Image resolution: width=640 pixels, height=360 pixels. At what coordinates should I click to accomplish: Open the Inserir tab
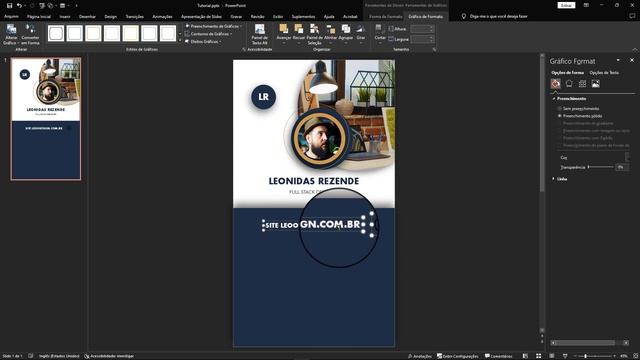(65, 17)
